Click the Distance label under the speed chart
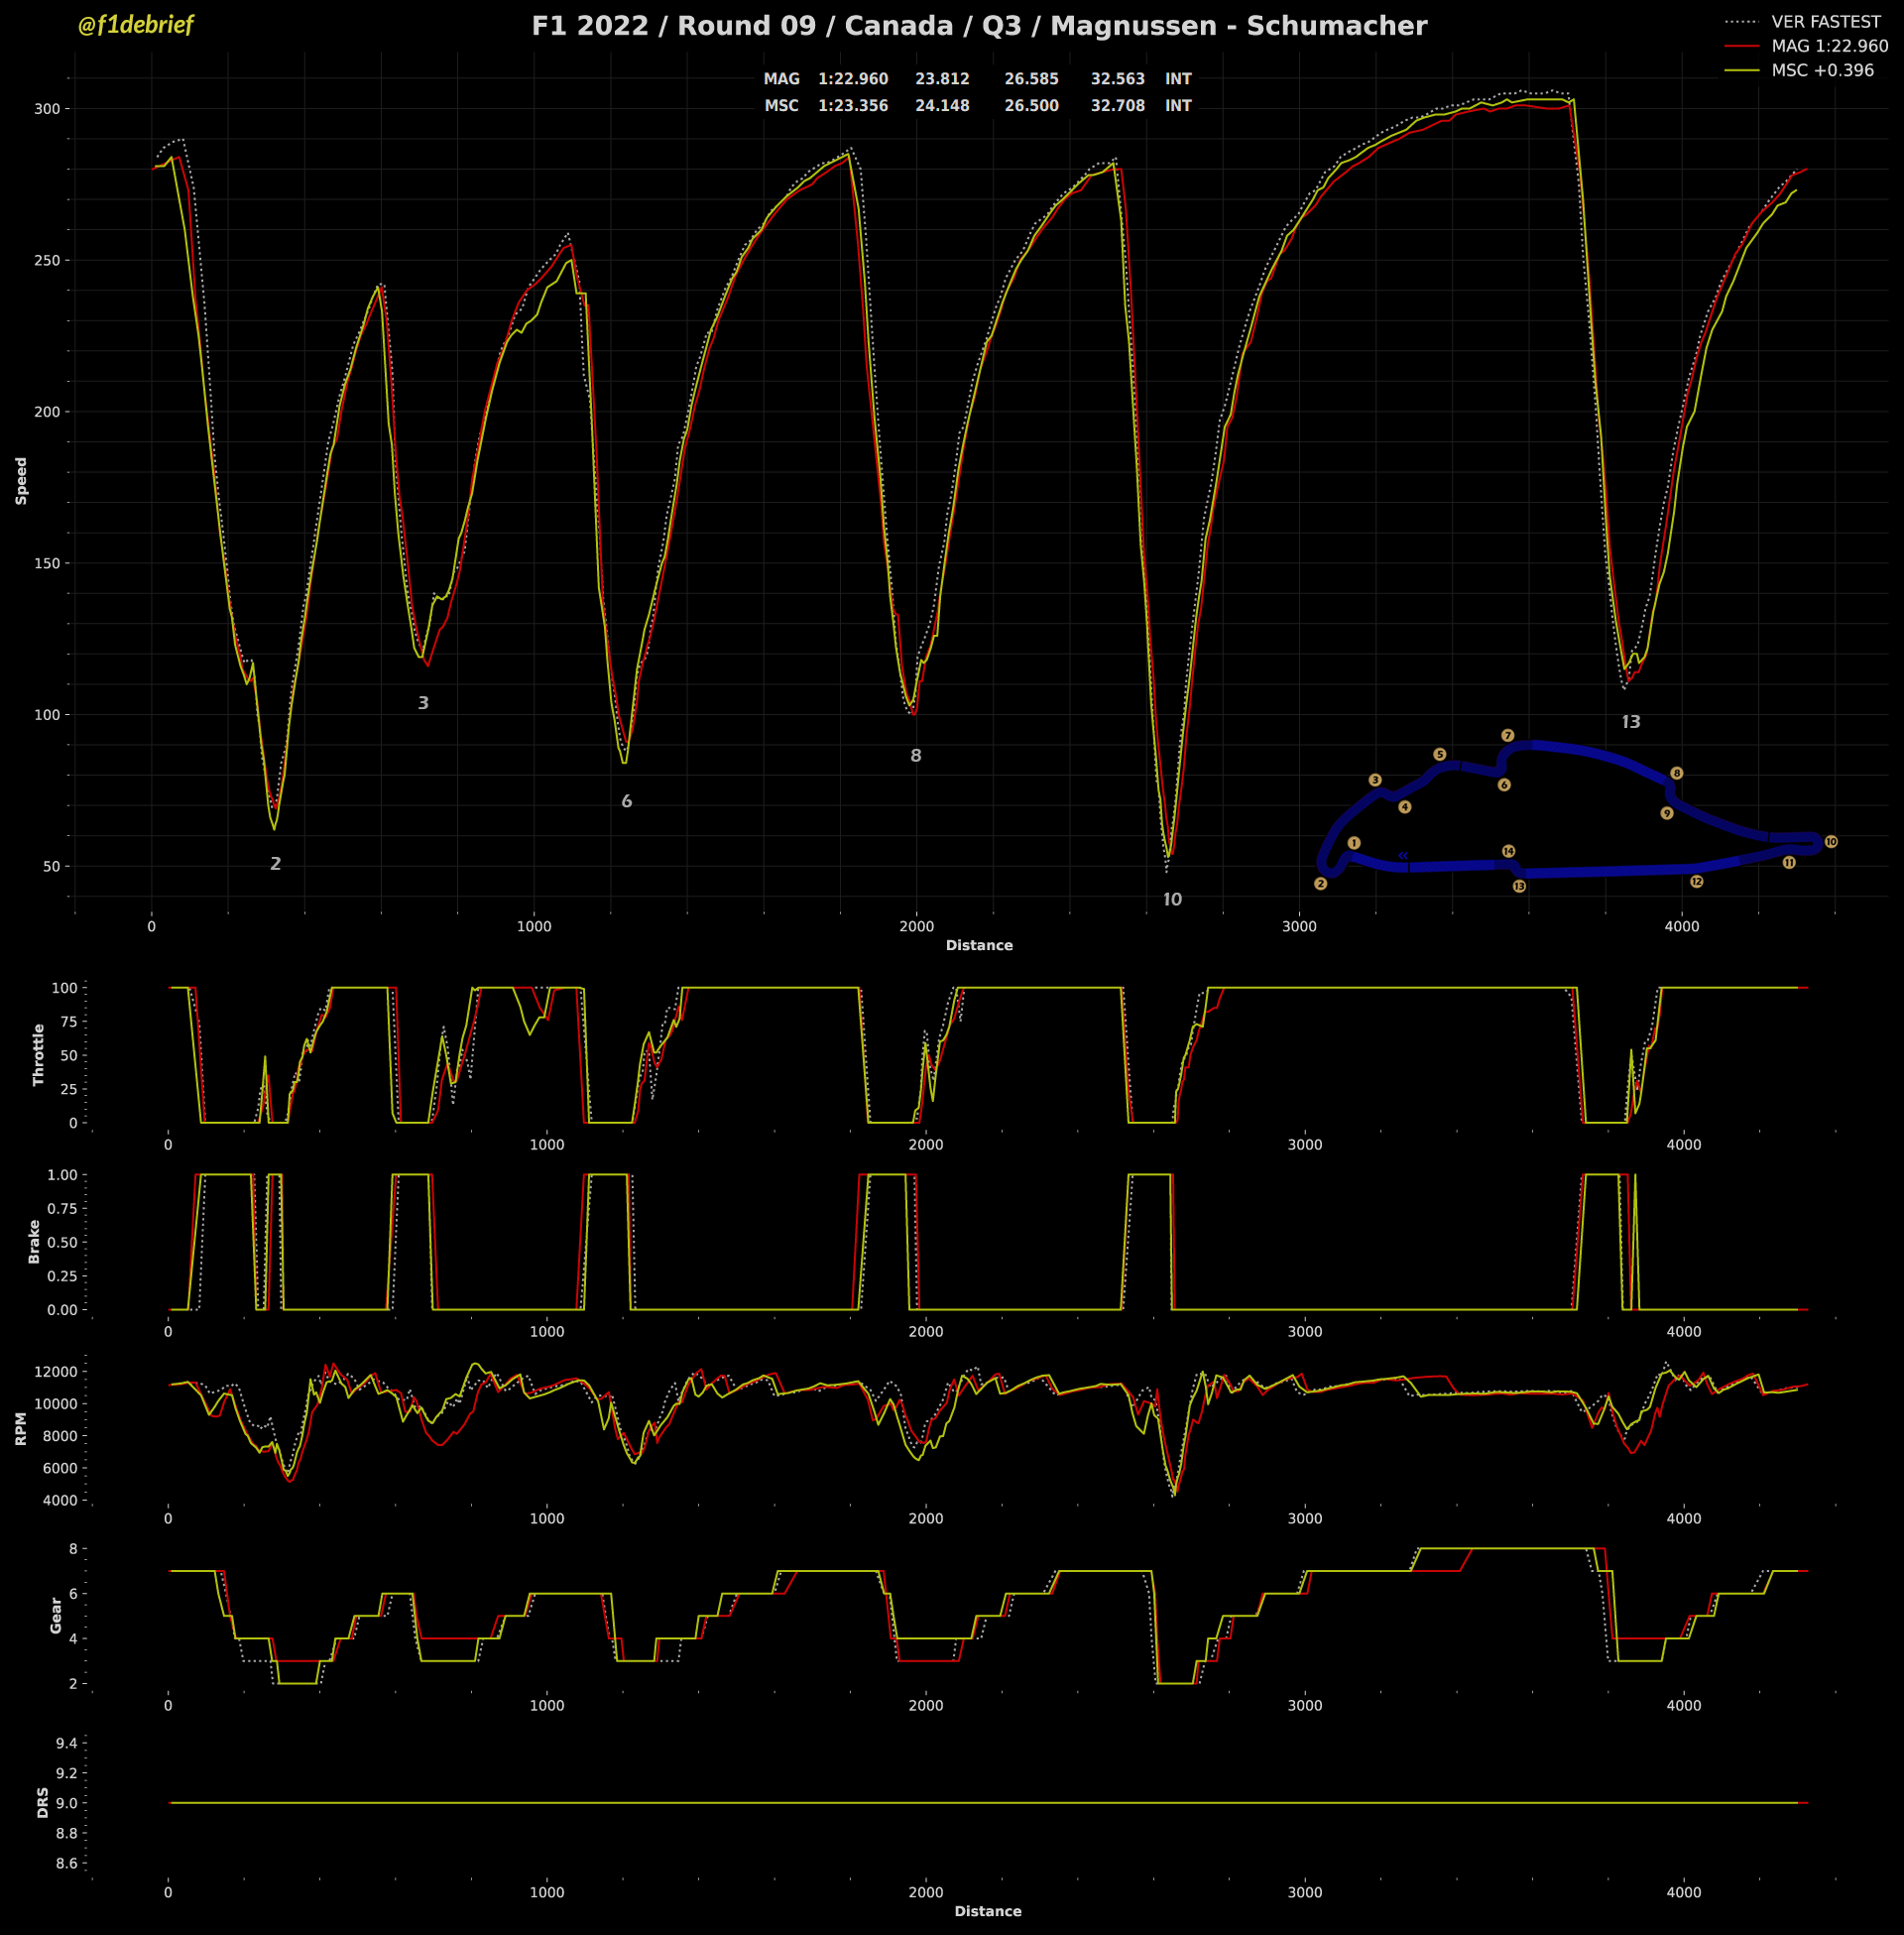The height and width of the screenshot is (1935, 1904). tap(979, 945)
